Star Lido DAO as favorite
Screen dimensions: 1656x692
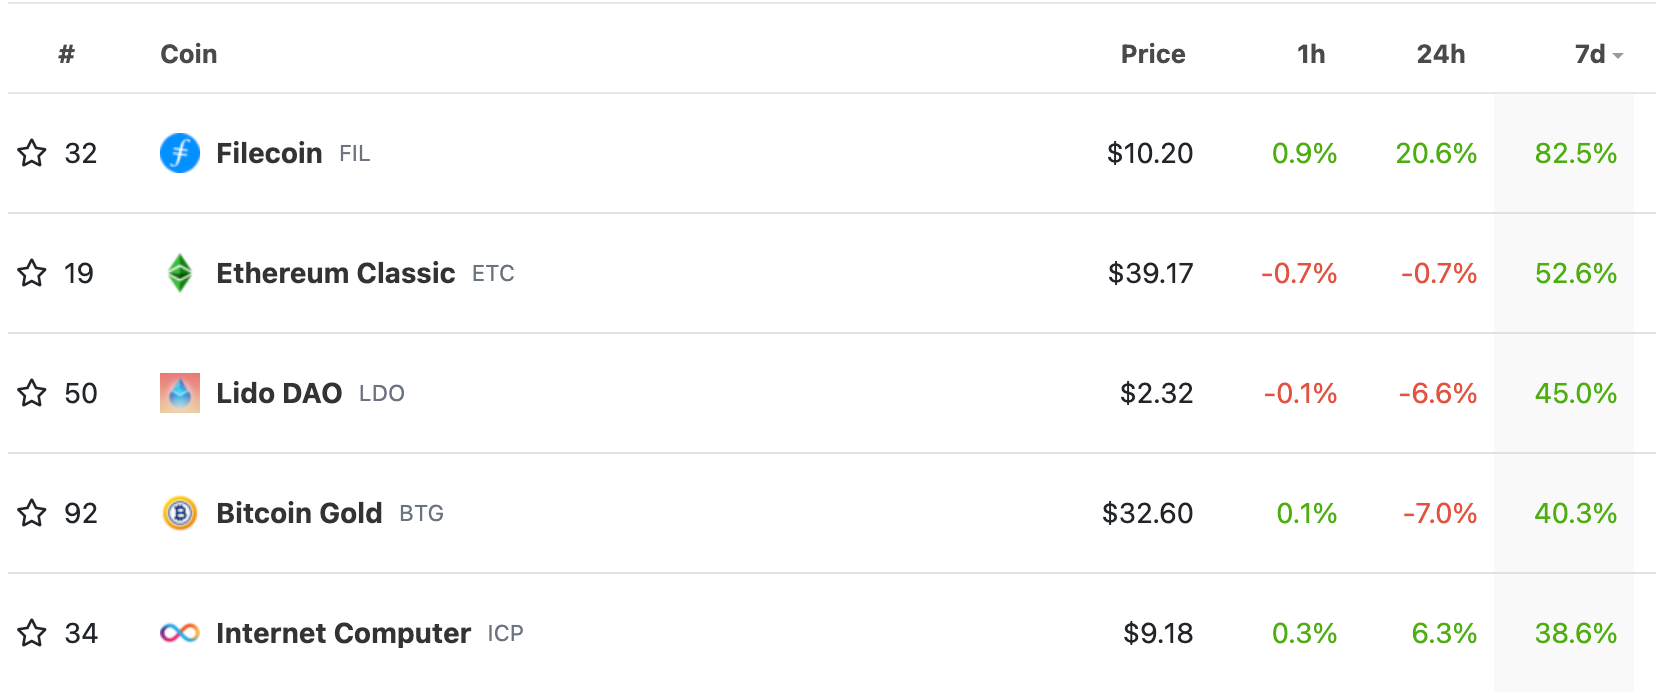point(32,393)
